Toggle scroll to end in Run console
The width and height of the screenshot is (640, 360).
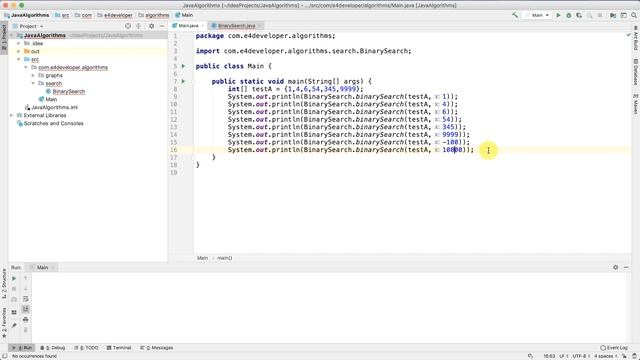click(x=25, y=309)
